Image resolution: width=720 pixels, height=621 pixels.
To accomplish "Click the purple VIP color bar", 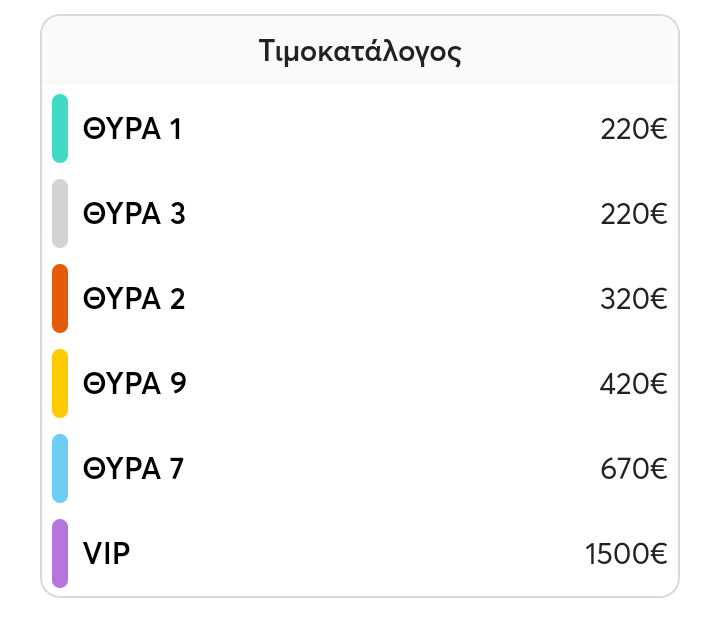I will (x=60, y=553).
